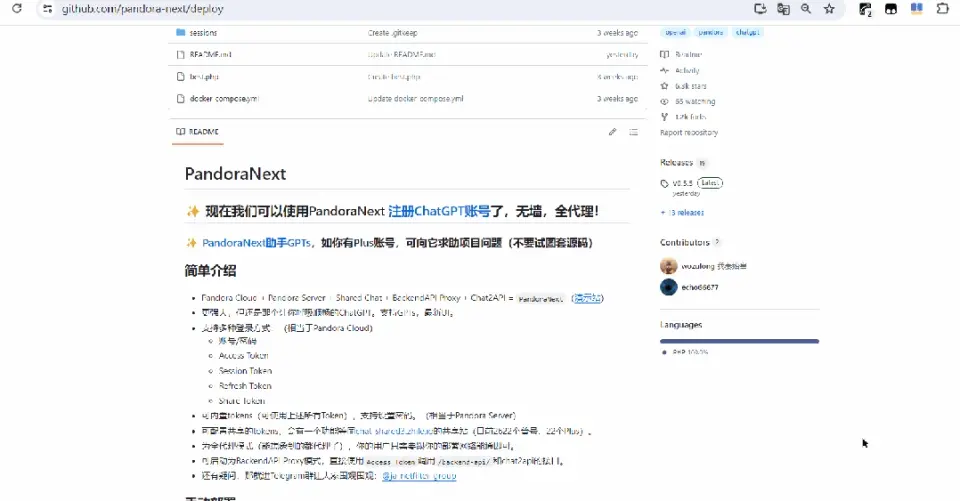Click the 'yesterday' time for README.md

pyautogui.click(x=622, y=55)
